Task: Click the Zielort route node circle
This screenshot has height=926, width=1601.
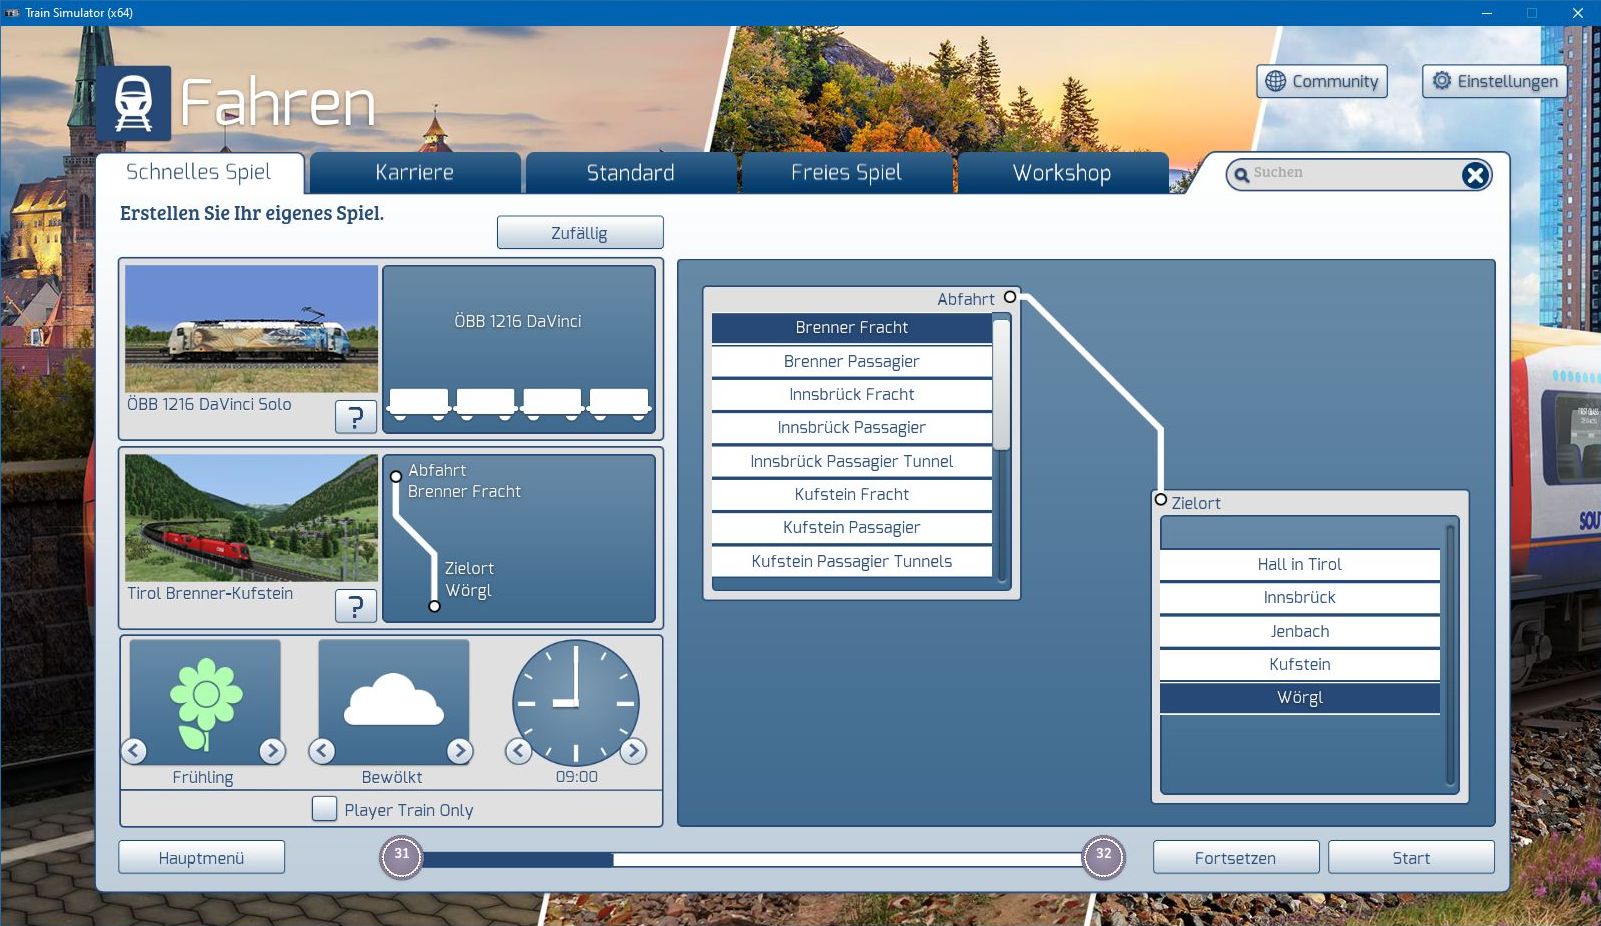Action: [x=1161, y=500]
